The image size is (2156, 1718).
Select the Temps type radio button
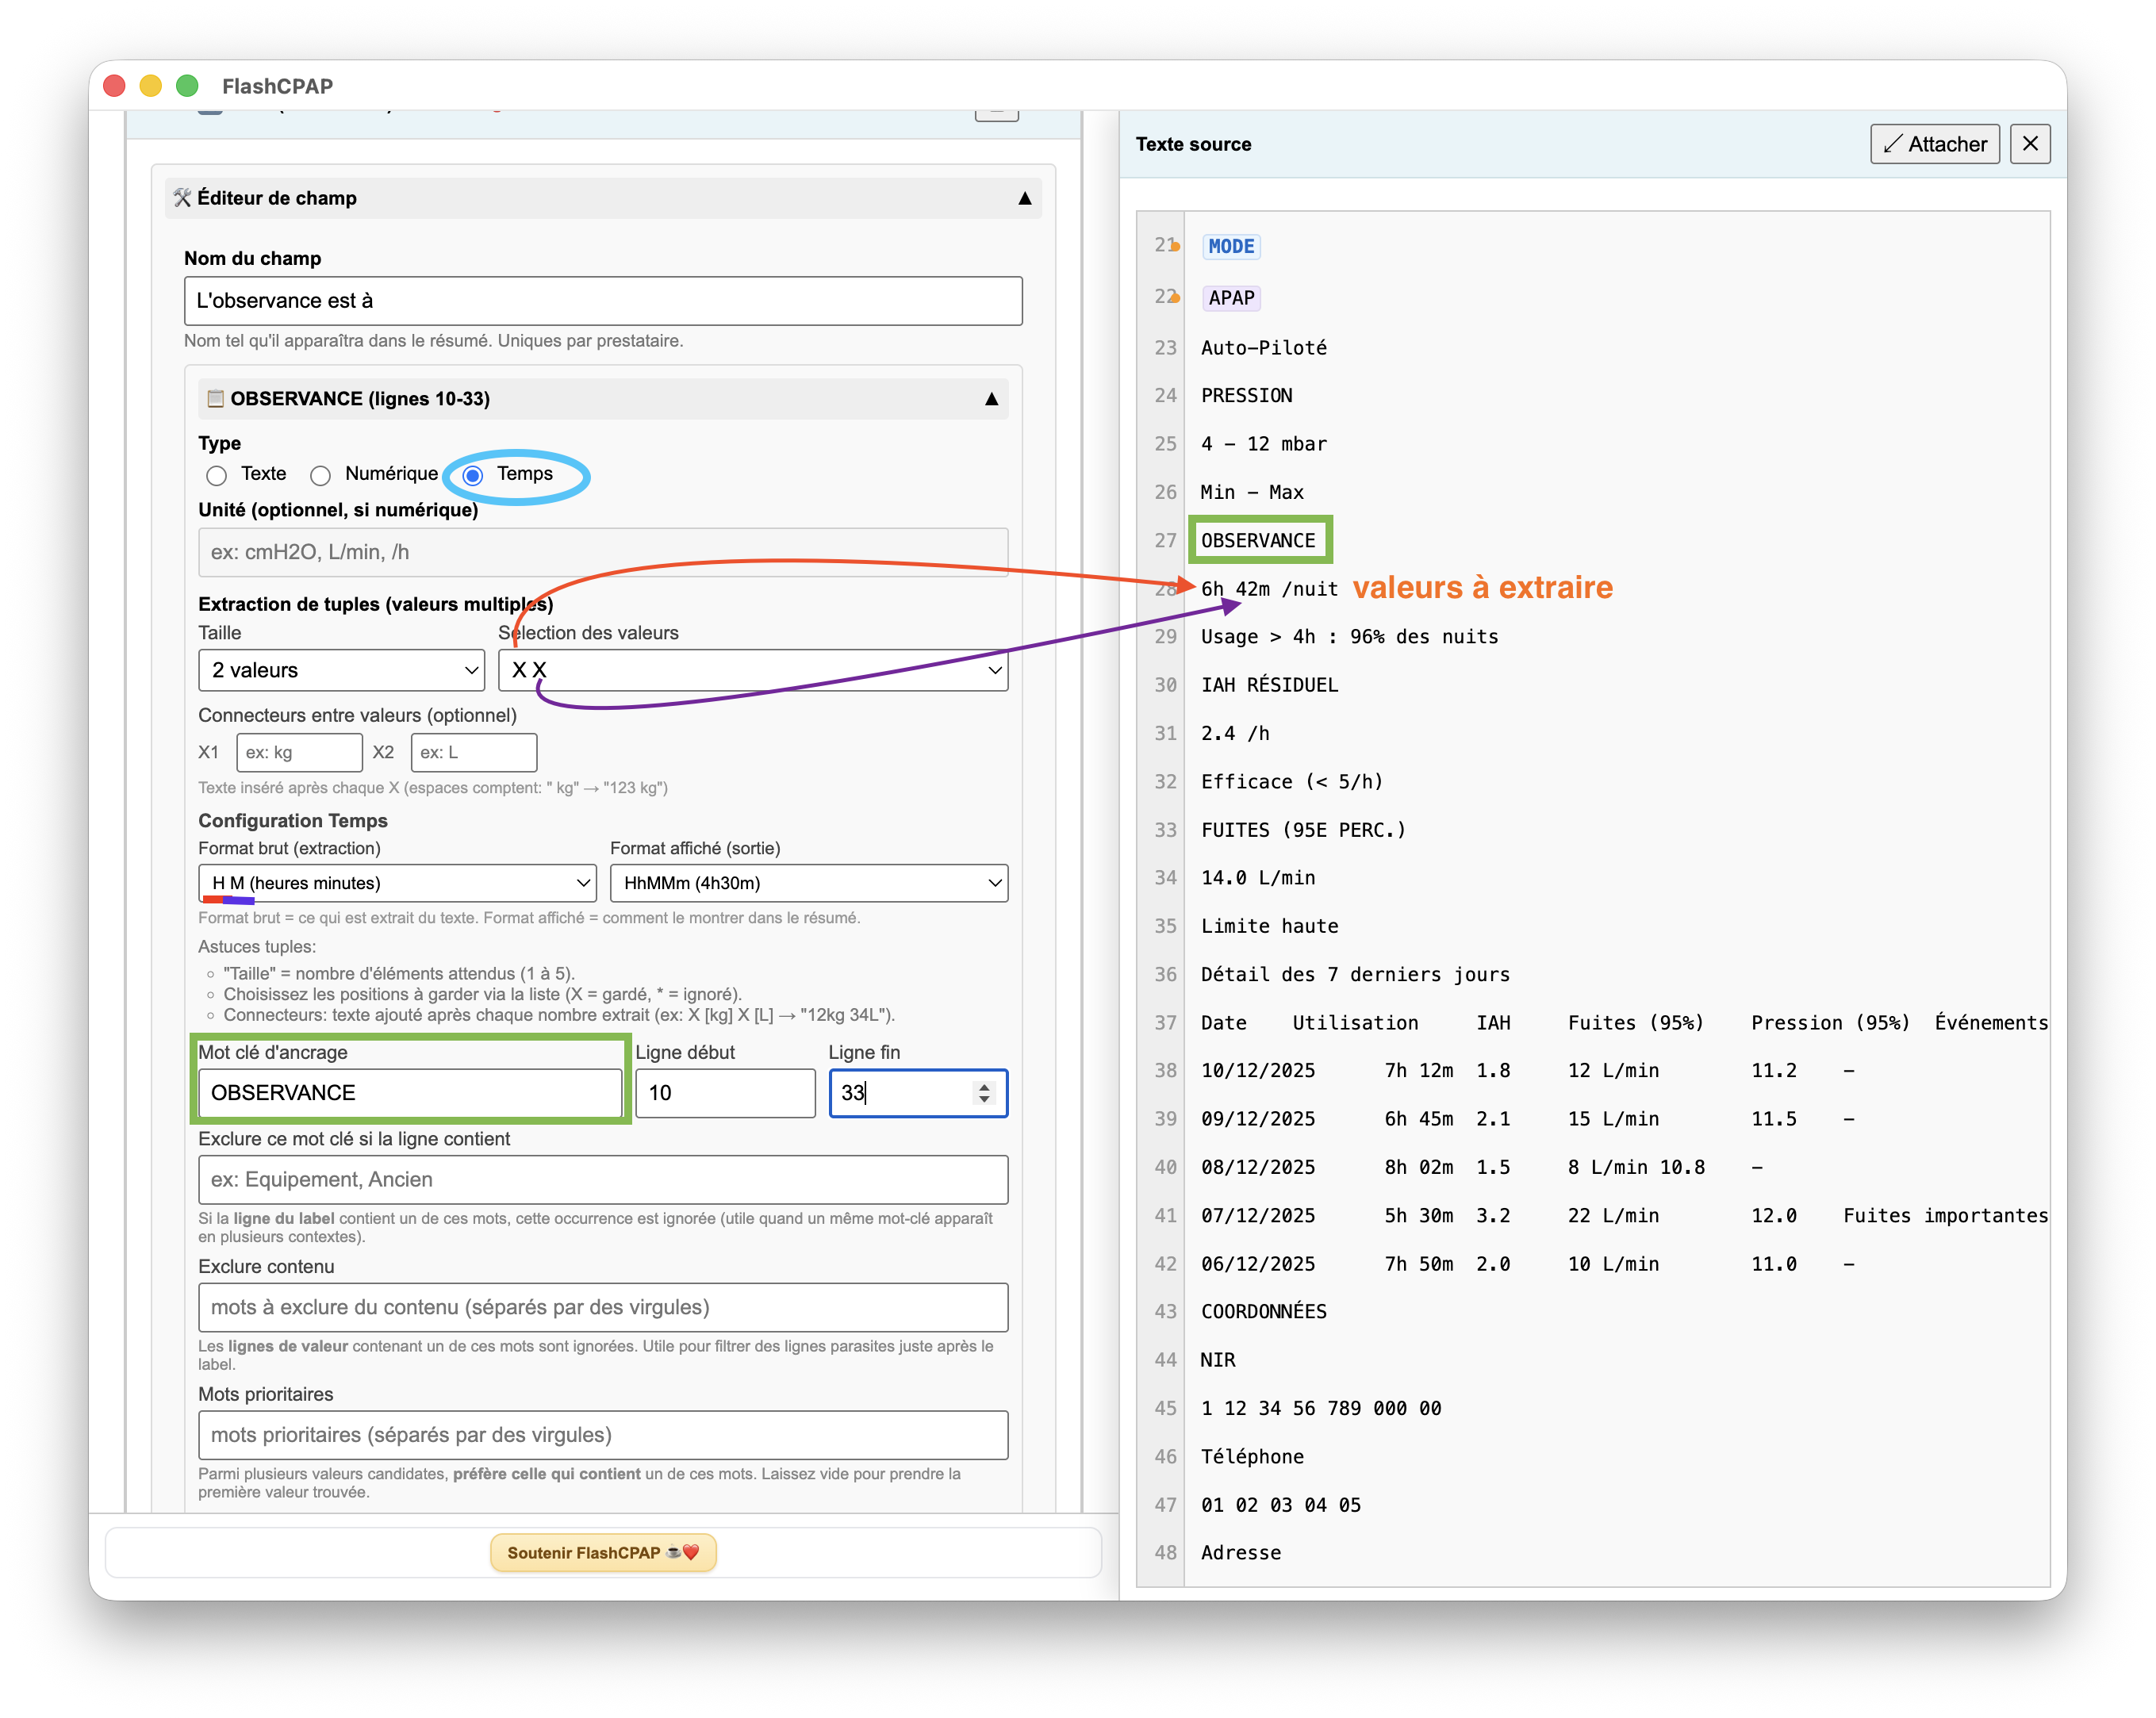click(474, 475)
